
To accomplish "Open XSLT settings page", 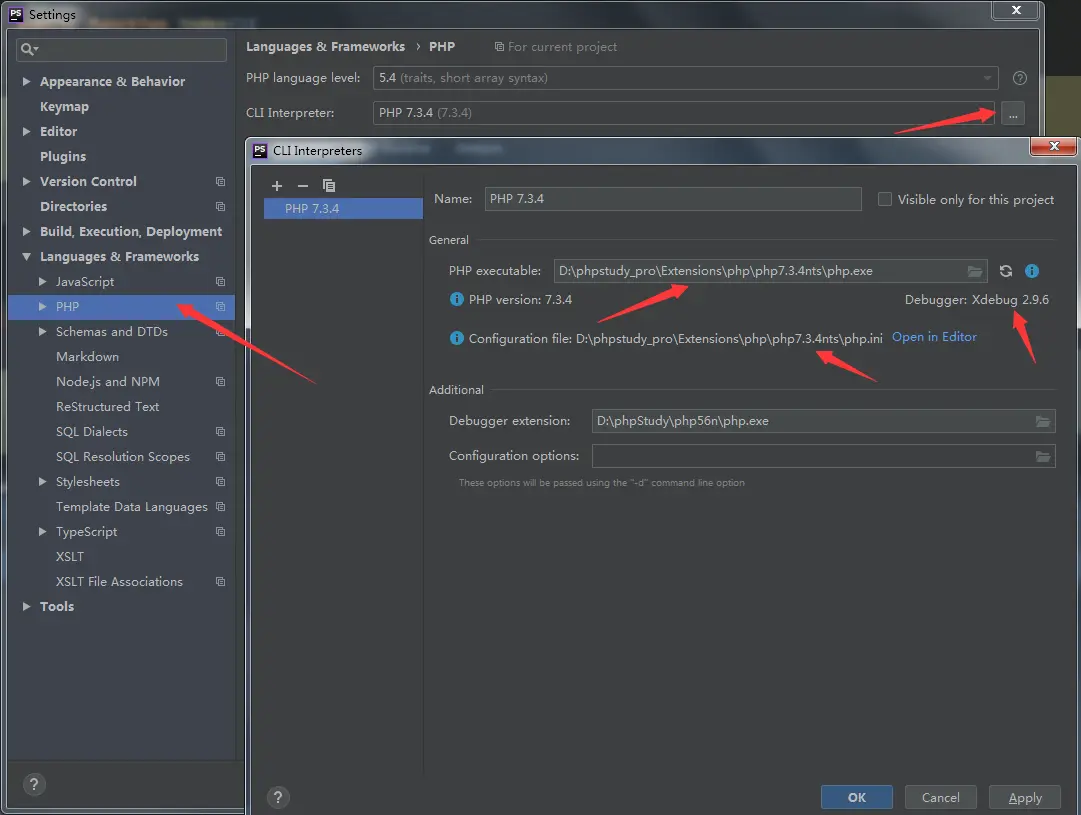I will coord(70,556).
